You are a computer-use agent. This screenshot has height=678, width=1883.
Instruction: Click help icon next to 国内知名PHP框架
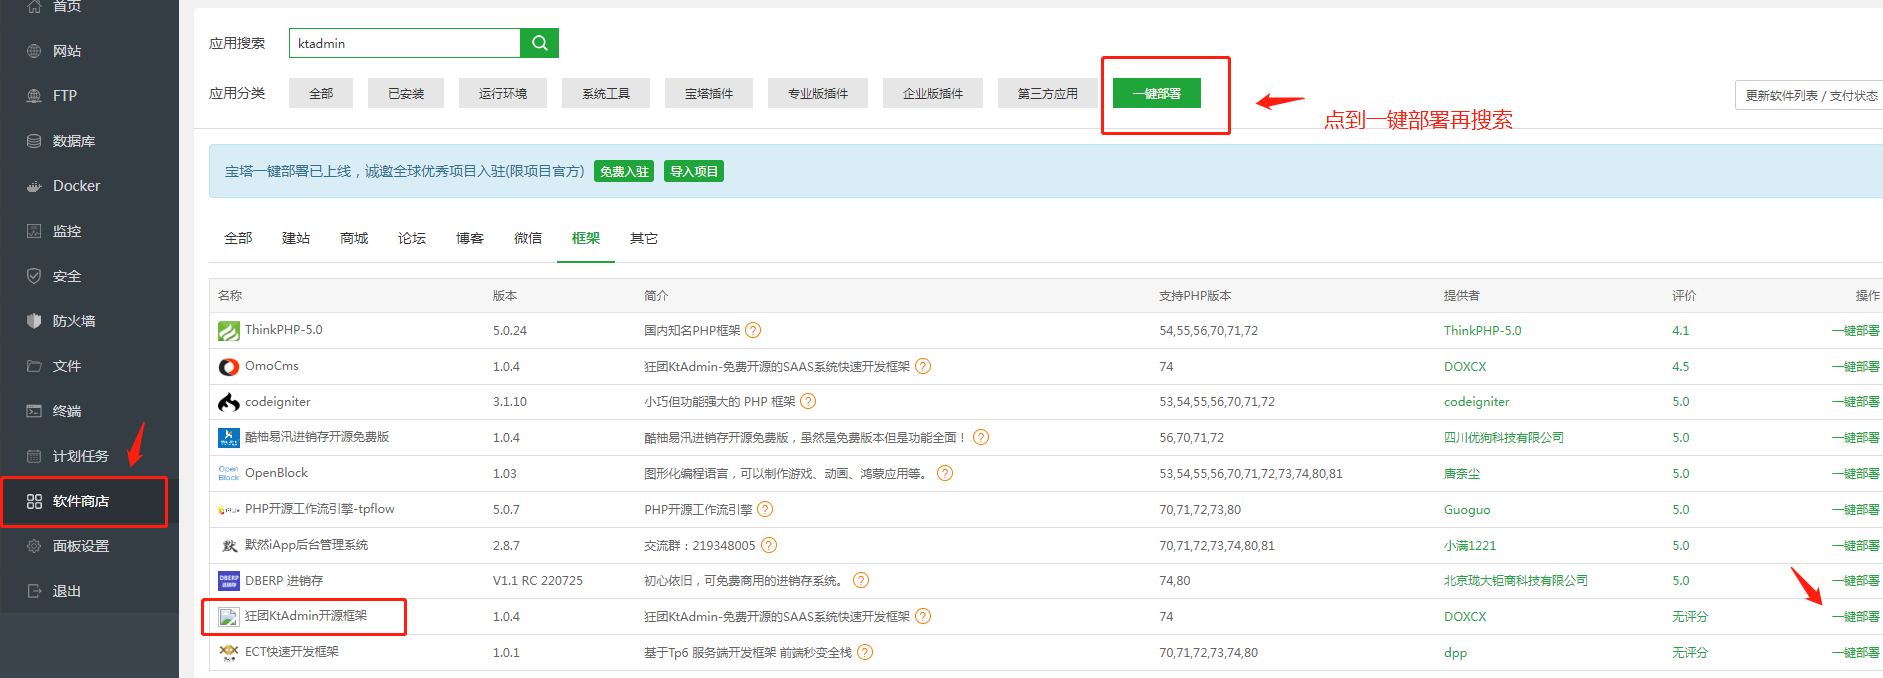point(753,330)
